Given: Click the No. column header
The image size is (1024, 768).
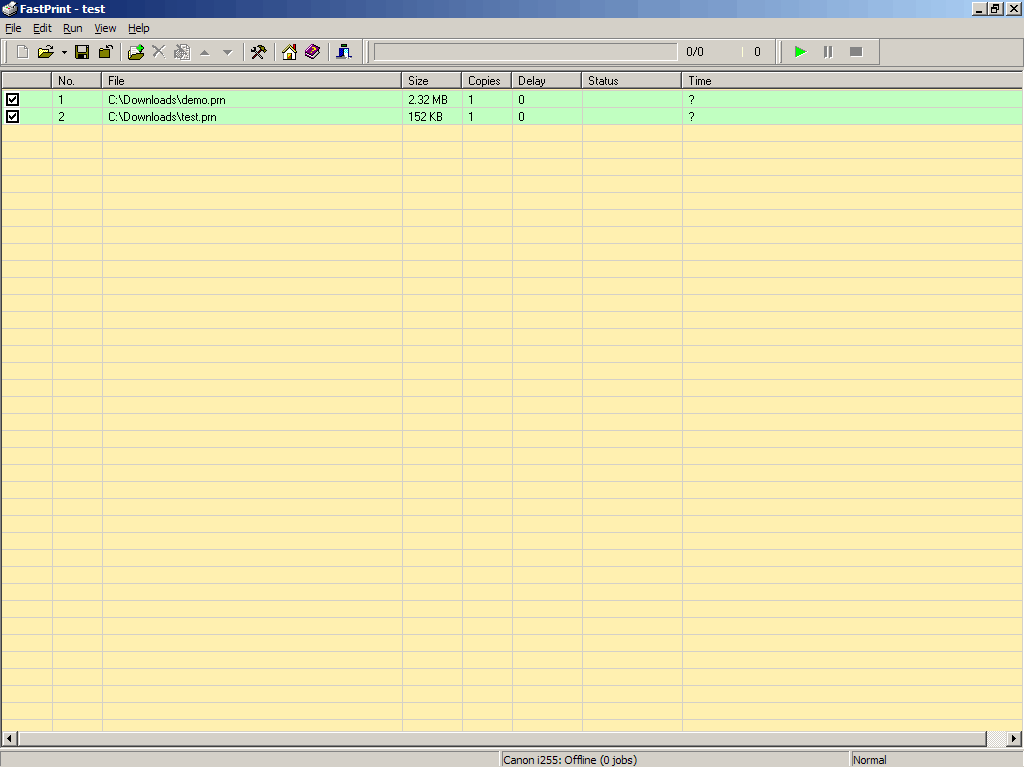Looking at the screenshot, I should [77, 81].
